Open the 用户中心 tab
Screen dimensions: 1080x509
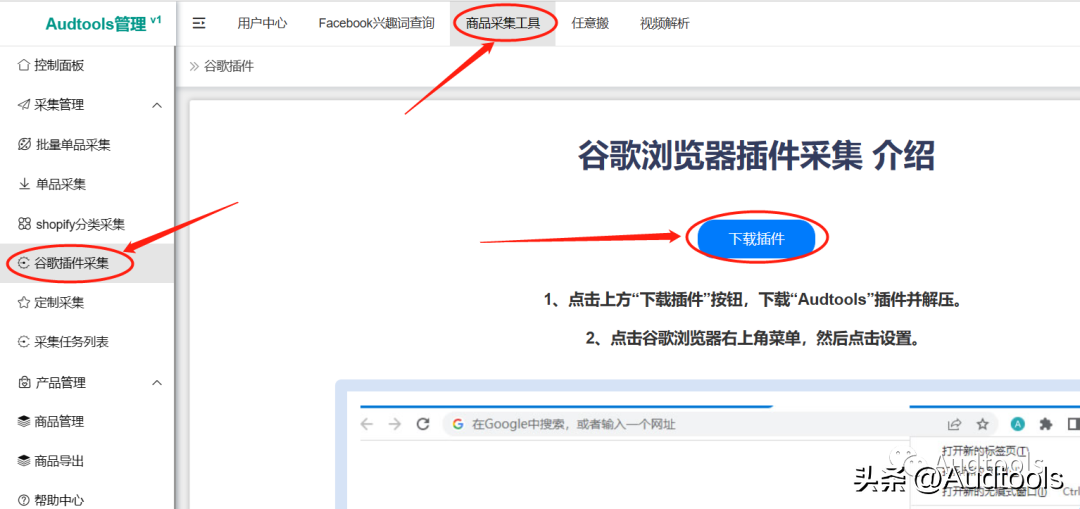pyautogui.click(x=262, y=23)
